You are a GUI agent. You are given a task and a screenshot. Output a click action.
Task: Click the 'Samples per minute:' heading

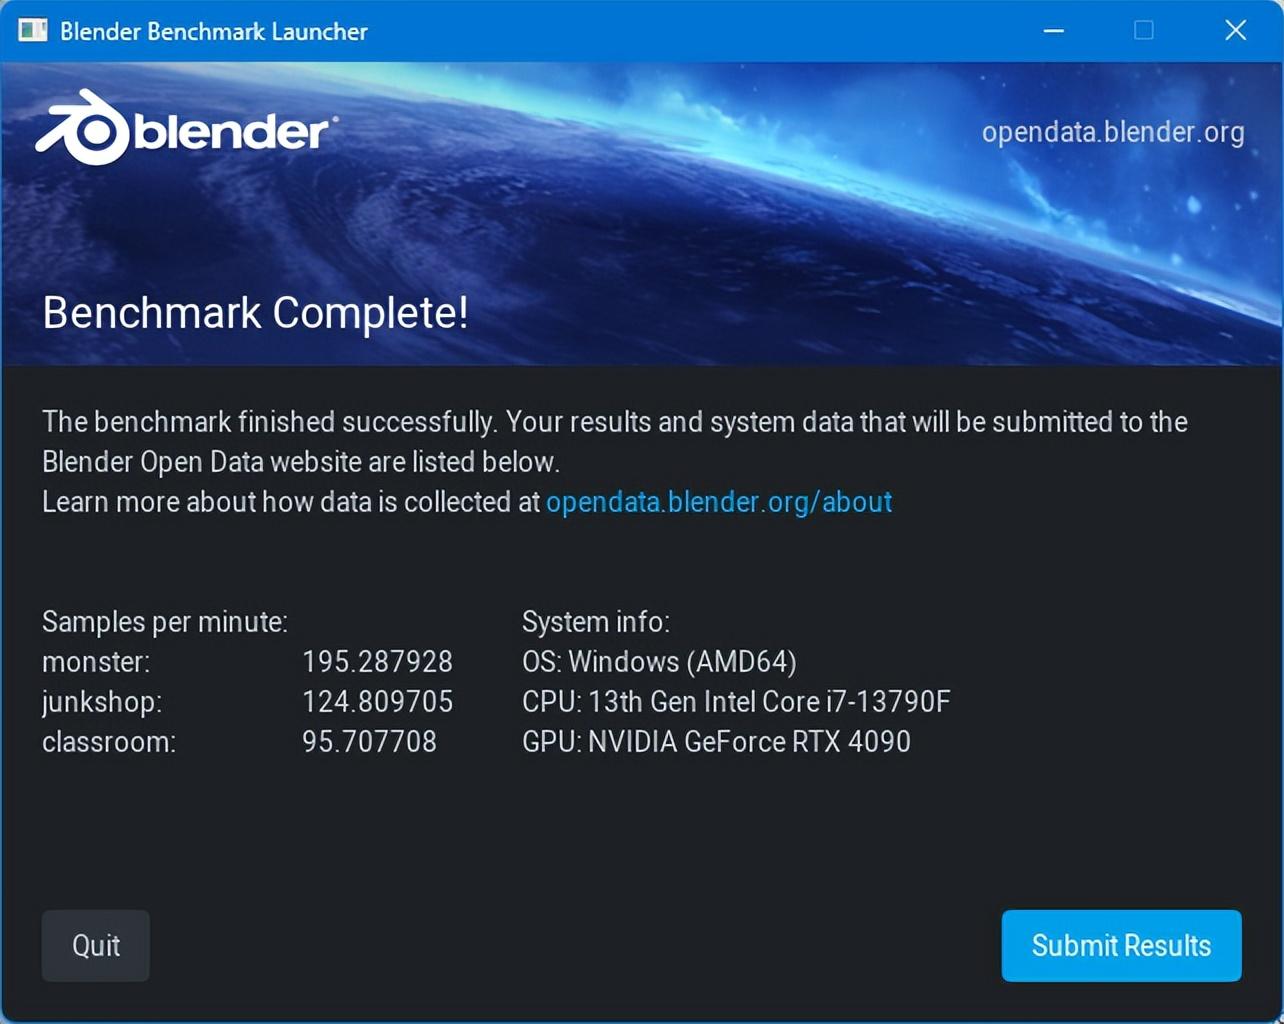[165, 622]
